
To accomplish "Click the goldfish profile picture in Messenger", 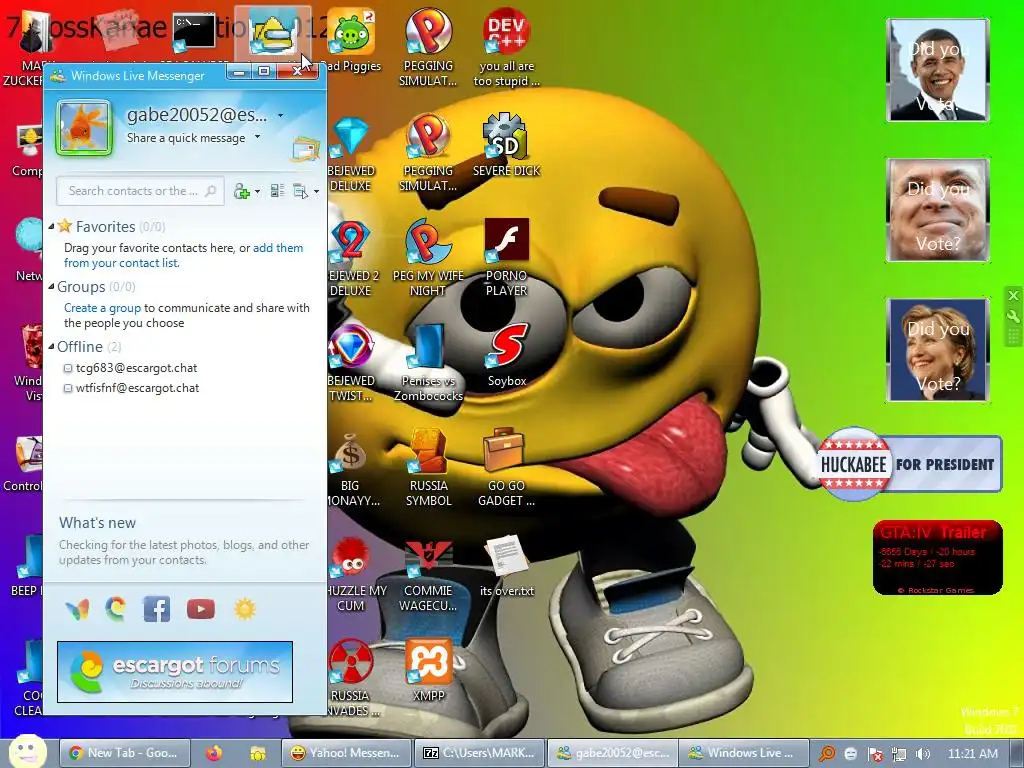I will pyautogui.click(x=84, y=127).
